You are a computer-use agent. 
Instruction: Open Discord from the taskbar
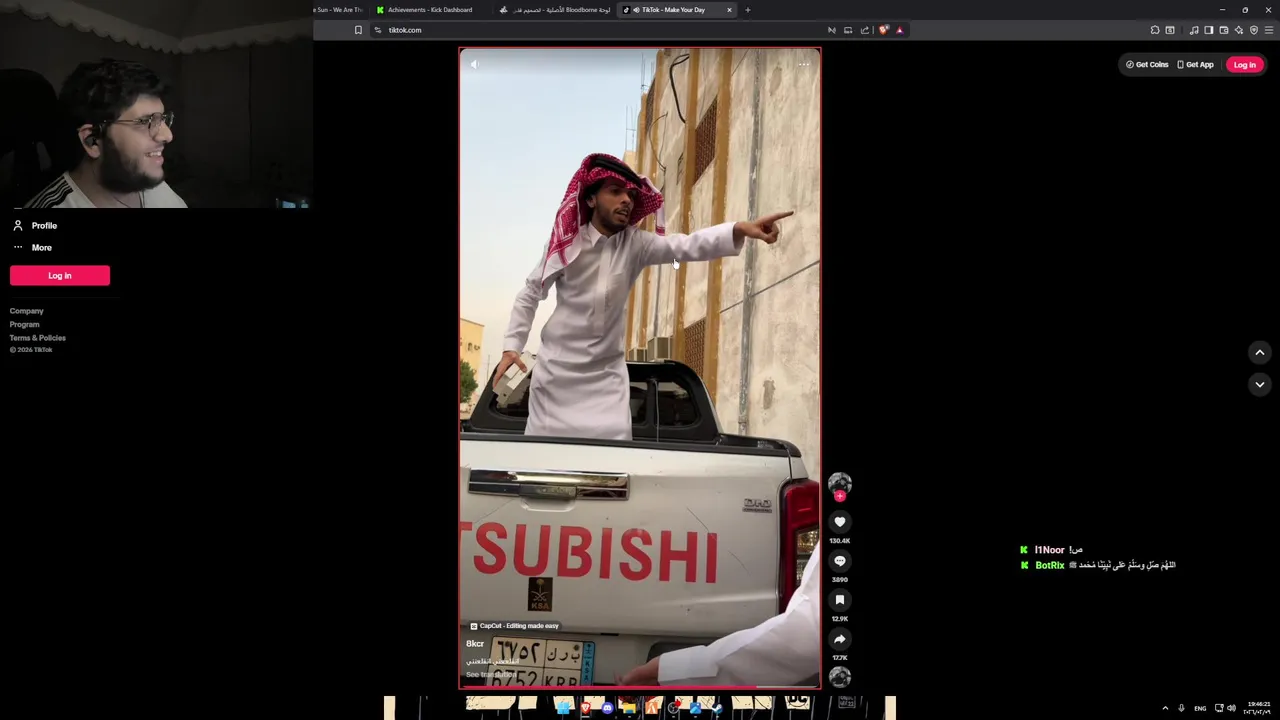pyautogui.click(x=607, y=708)
